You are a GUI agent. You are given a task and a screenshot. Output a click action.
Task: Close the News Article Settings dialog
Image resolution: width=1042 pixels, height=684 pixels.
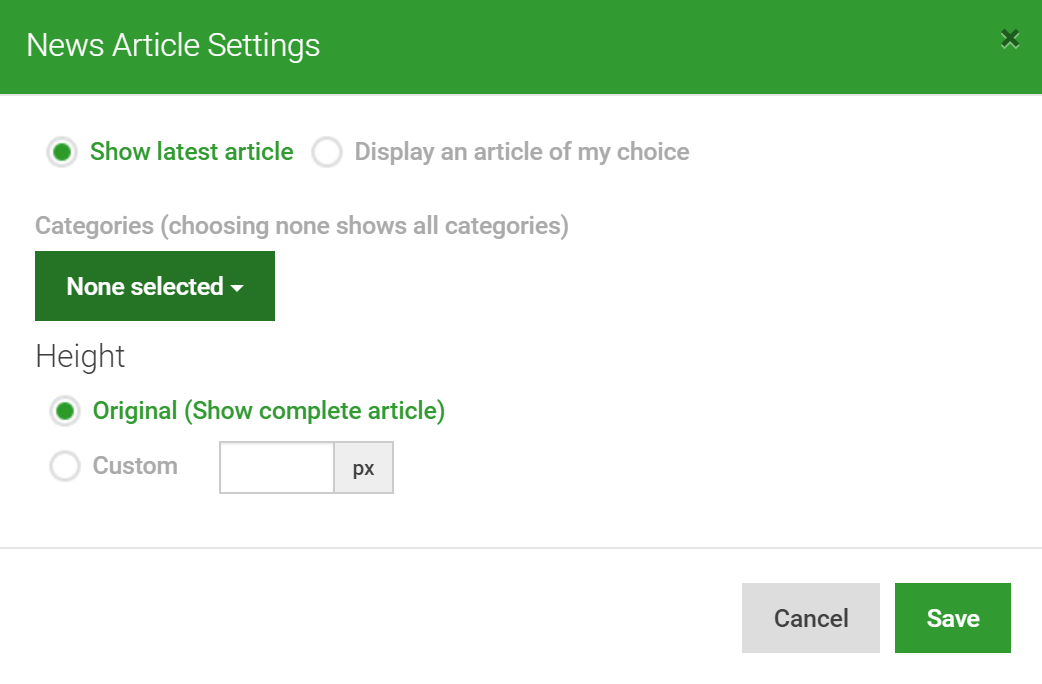tap(1009, 39)
